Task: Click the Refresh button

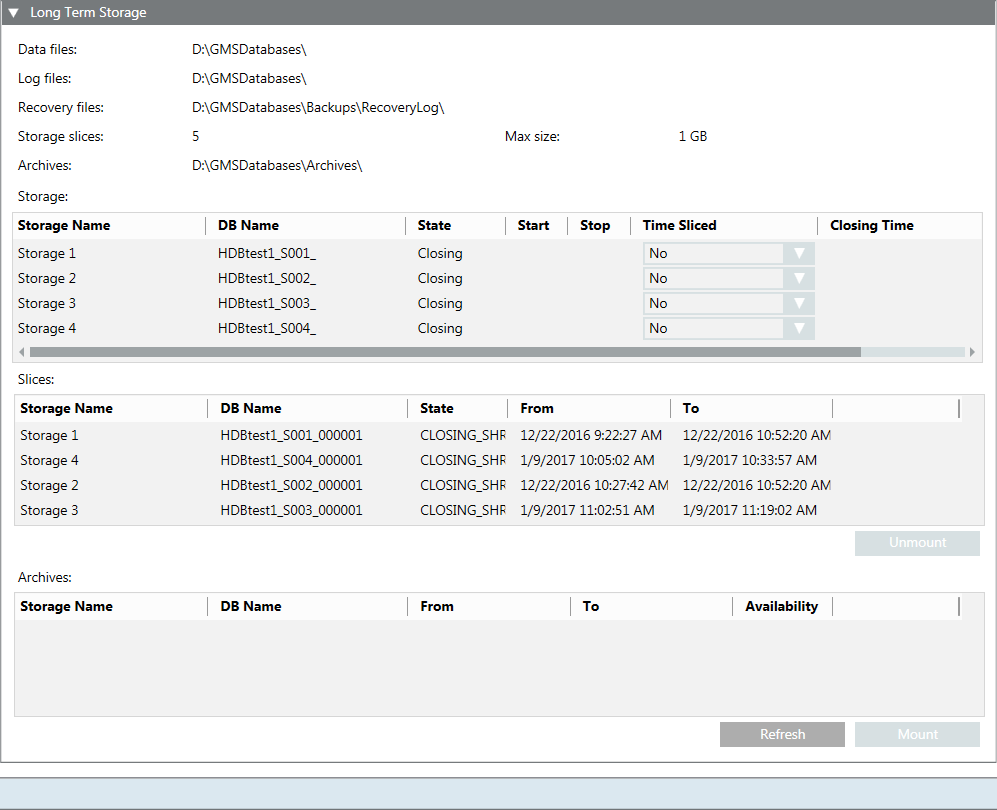Action: [782, 735]
